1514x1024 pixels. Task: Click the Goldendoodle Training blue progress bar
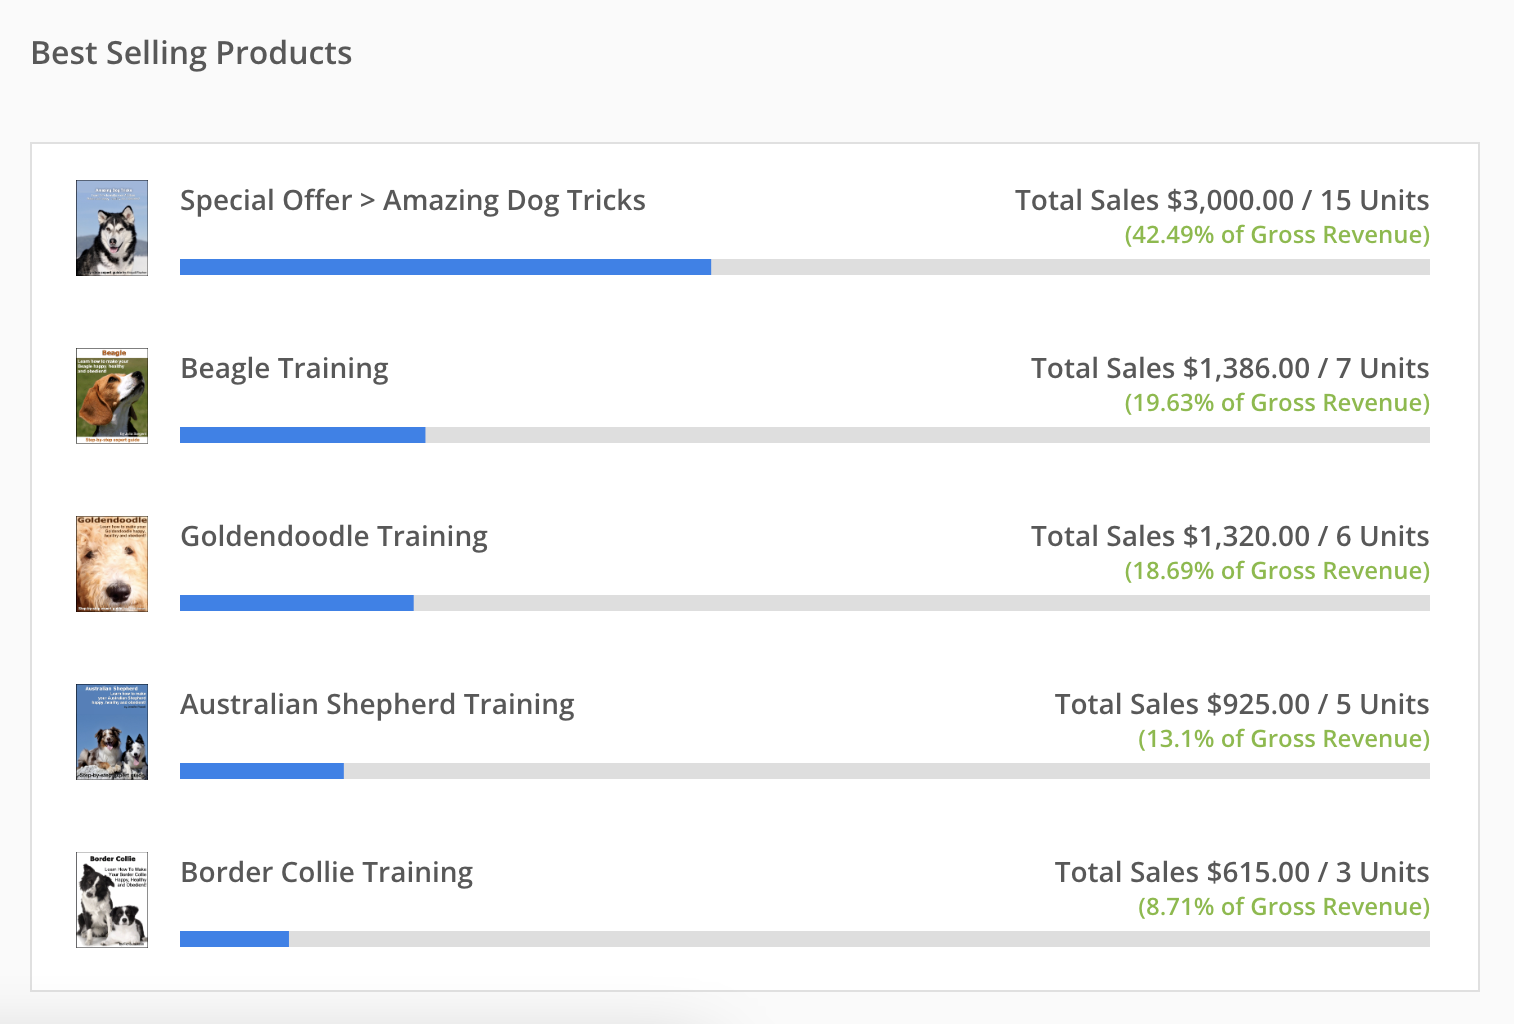pyautogui.click(x=296, y=603)
